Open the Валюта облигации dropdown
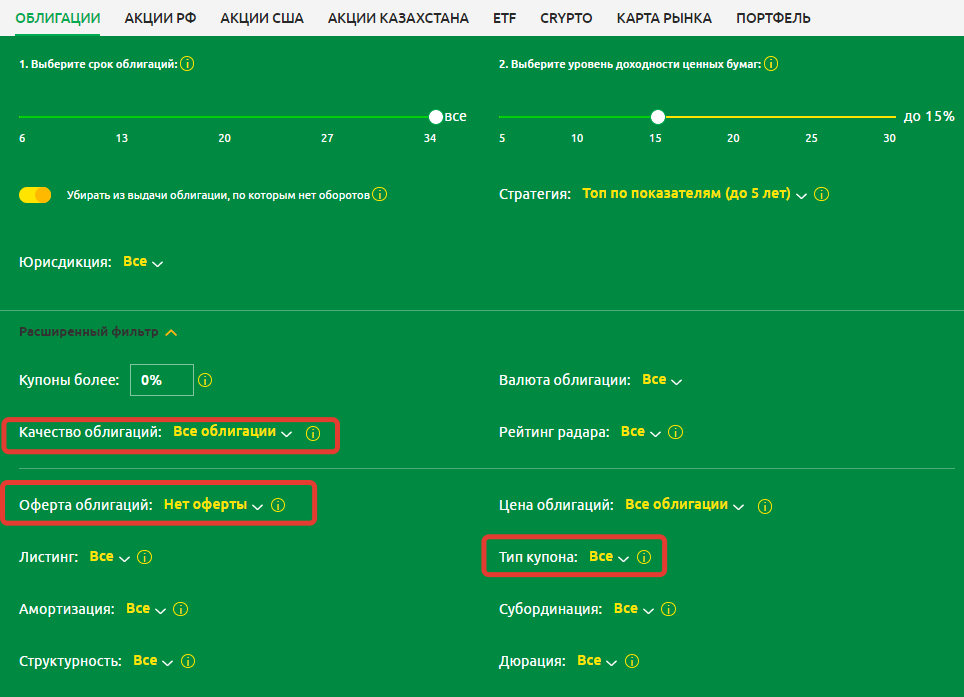964x697 pixels. tap(661, 380)
